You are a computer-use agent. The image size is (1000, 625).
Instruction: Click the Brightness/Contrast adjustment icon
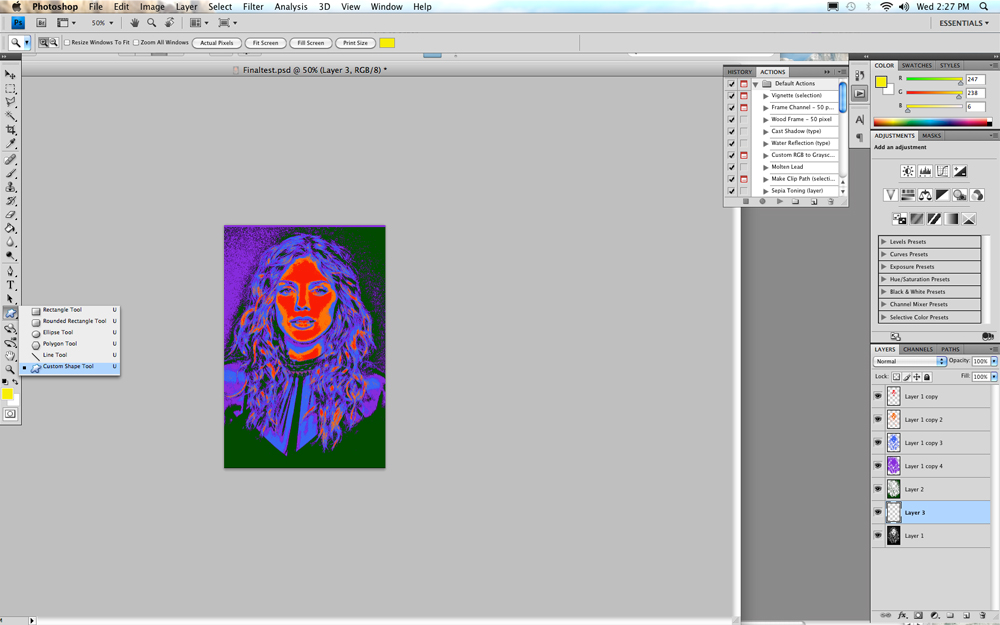(x=907, y=171)
